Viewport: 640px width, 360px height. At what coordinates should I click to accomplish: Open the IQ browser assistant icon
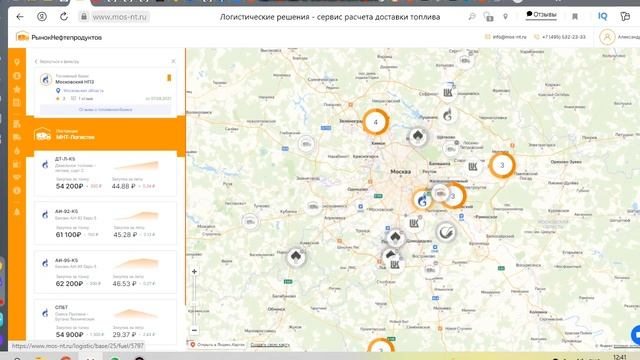pos(602,16)
